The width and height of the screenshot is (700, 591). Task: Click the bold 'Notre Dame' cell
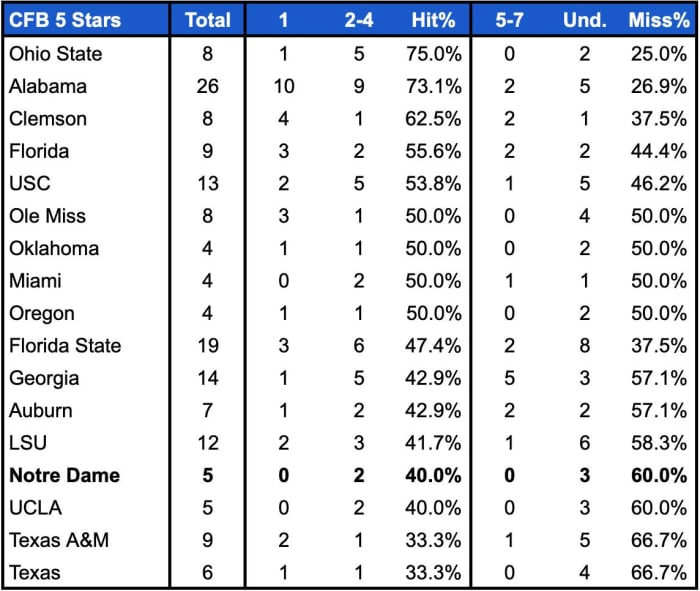[x=65, y=475]
